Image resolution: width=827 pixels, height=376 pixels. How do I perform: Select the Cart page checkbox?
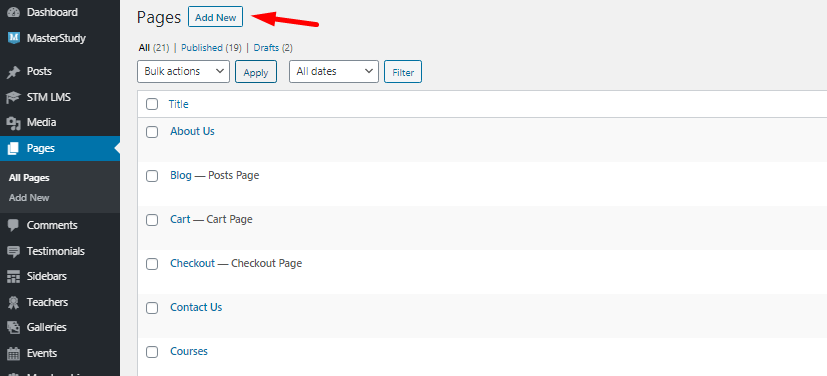152,220
